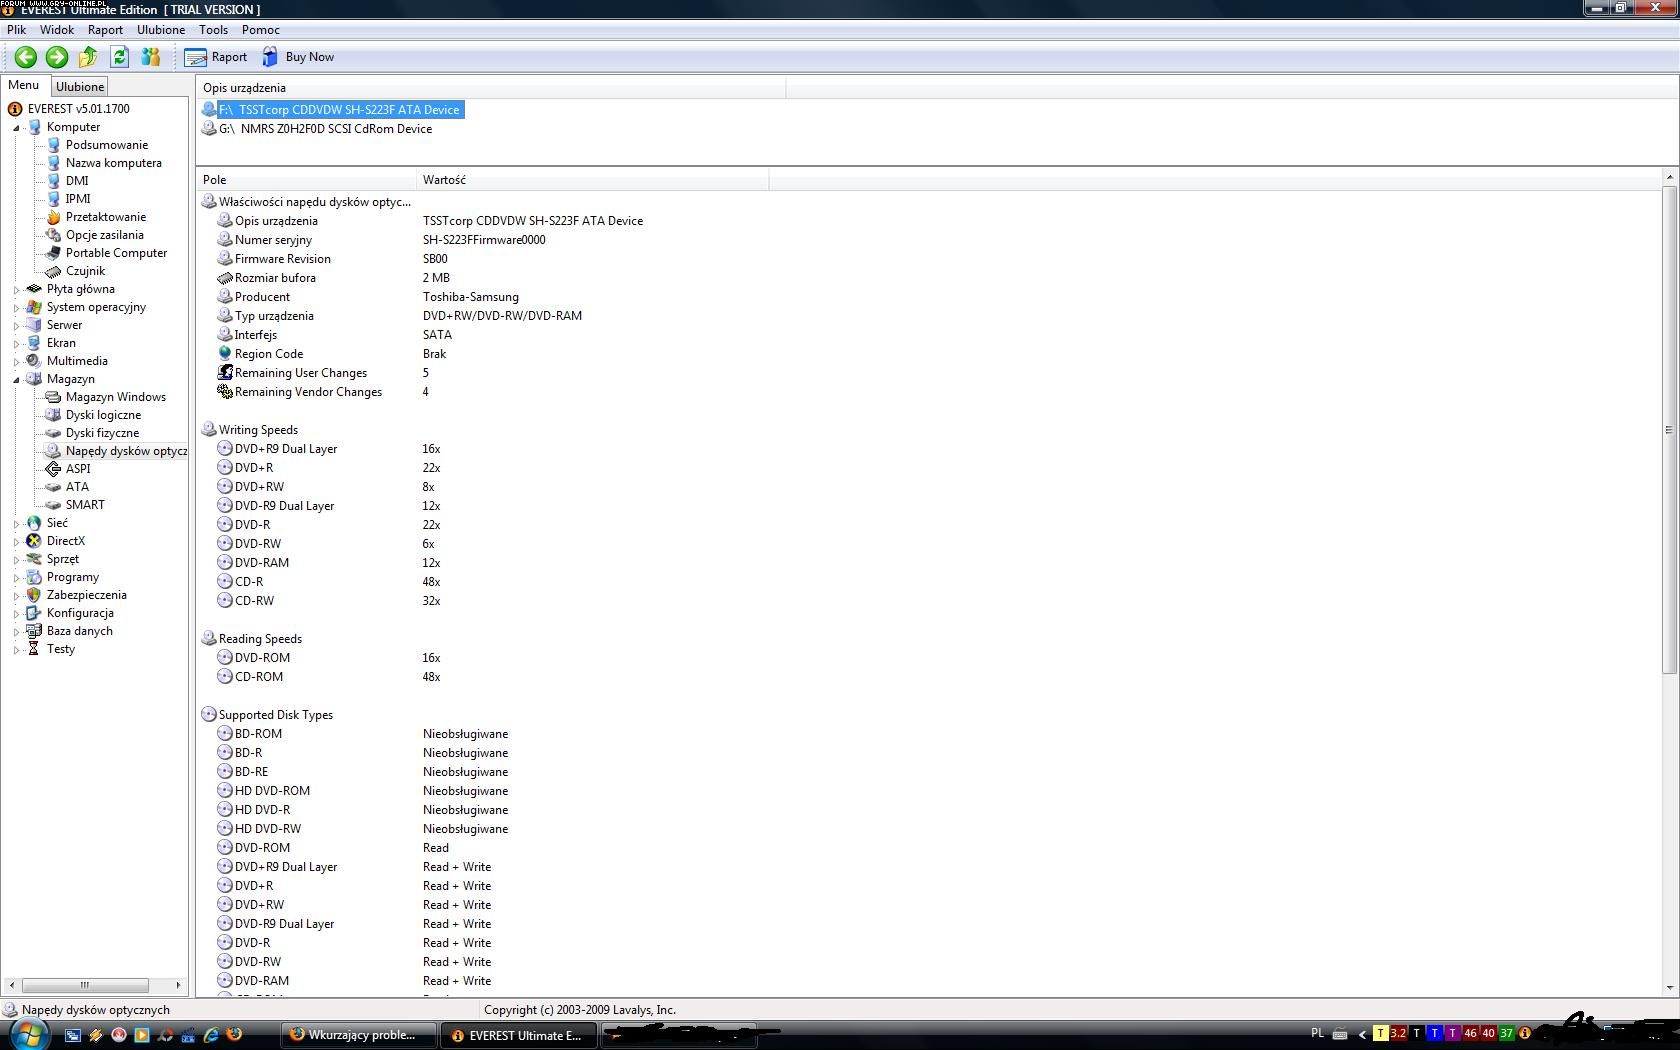Open the Ulubione menu in menu bar

click(160, 30)
